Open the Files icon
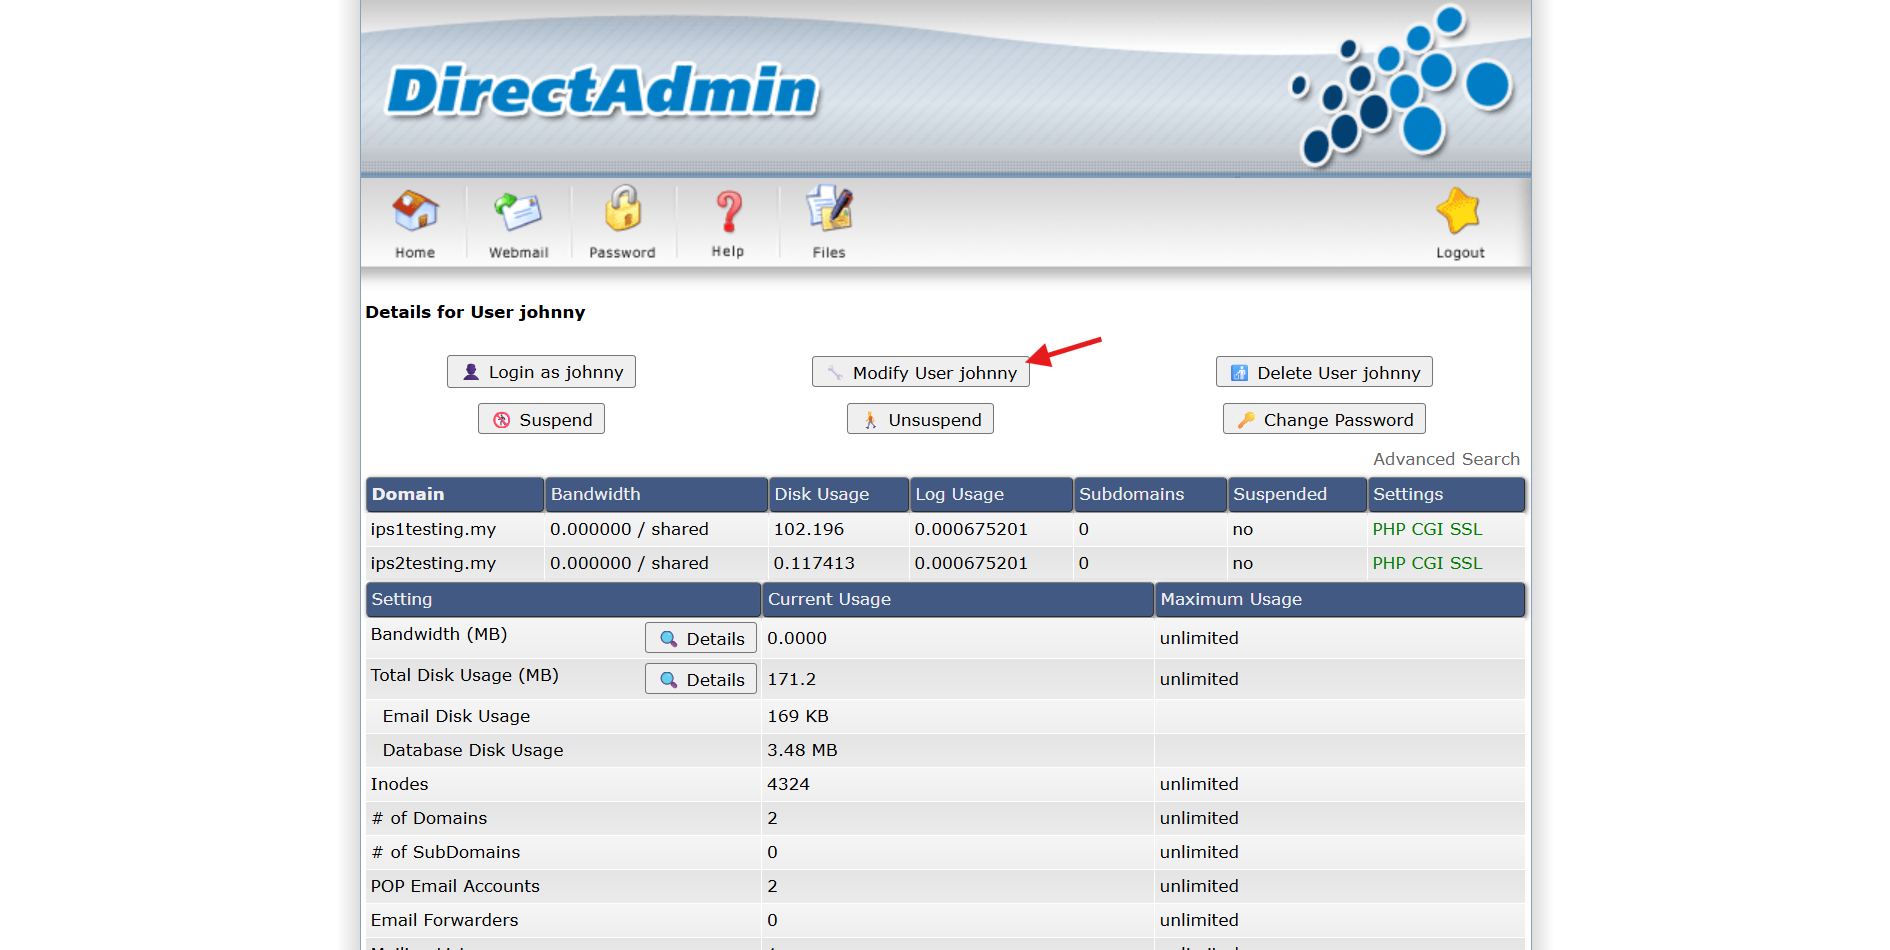1890x950 pixels. (829, 223)
